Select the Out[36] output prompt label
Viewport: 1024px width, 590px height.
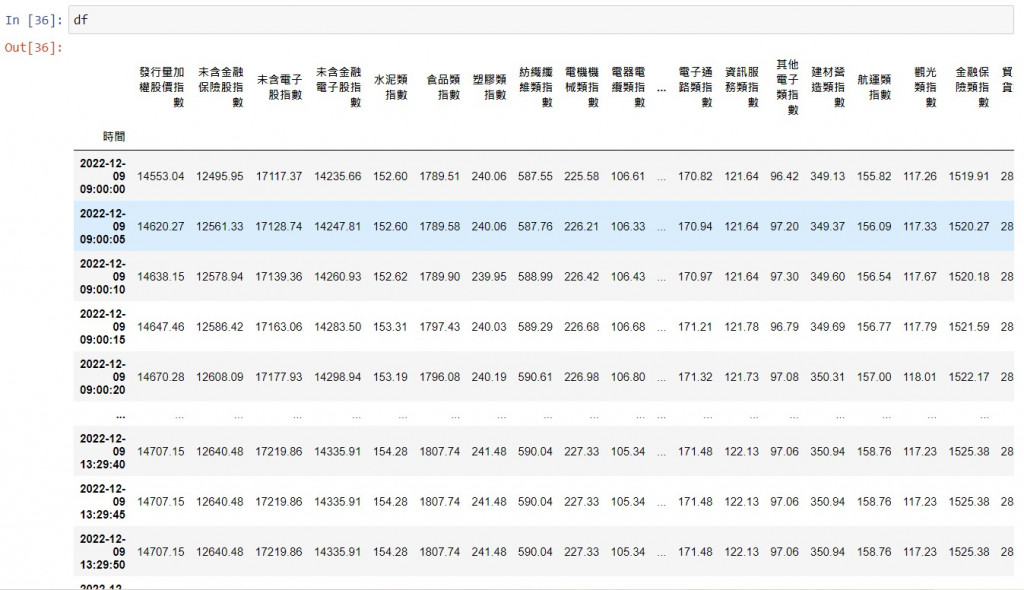(x=33, y=48)
